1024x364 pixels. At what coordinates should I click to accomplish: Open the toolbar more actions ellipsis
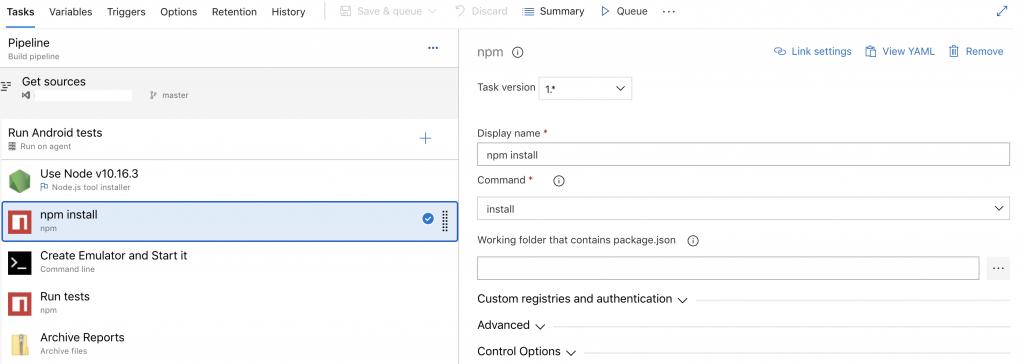coord(669,12)
